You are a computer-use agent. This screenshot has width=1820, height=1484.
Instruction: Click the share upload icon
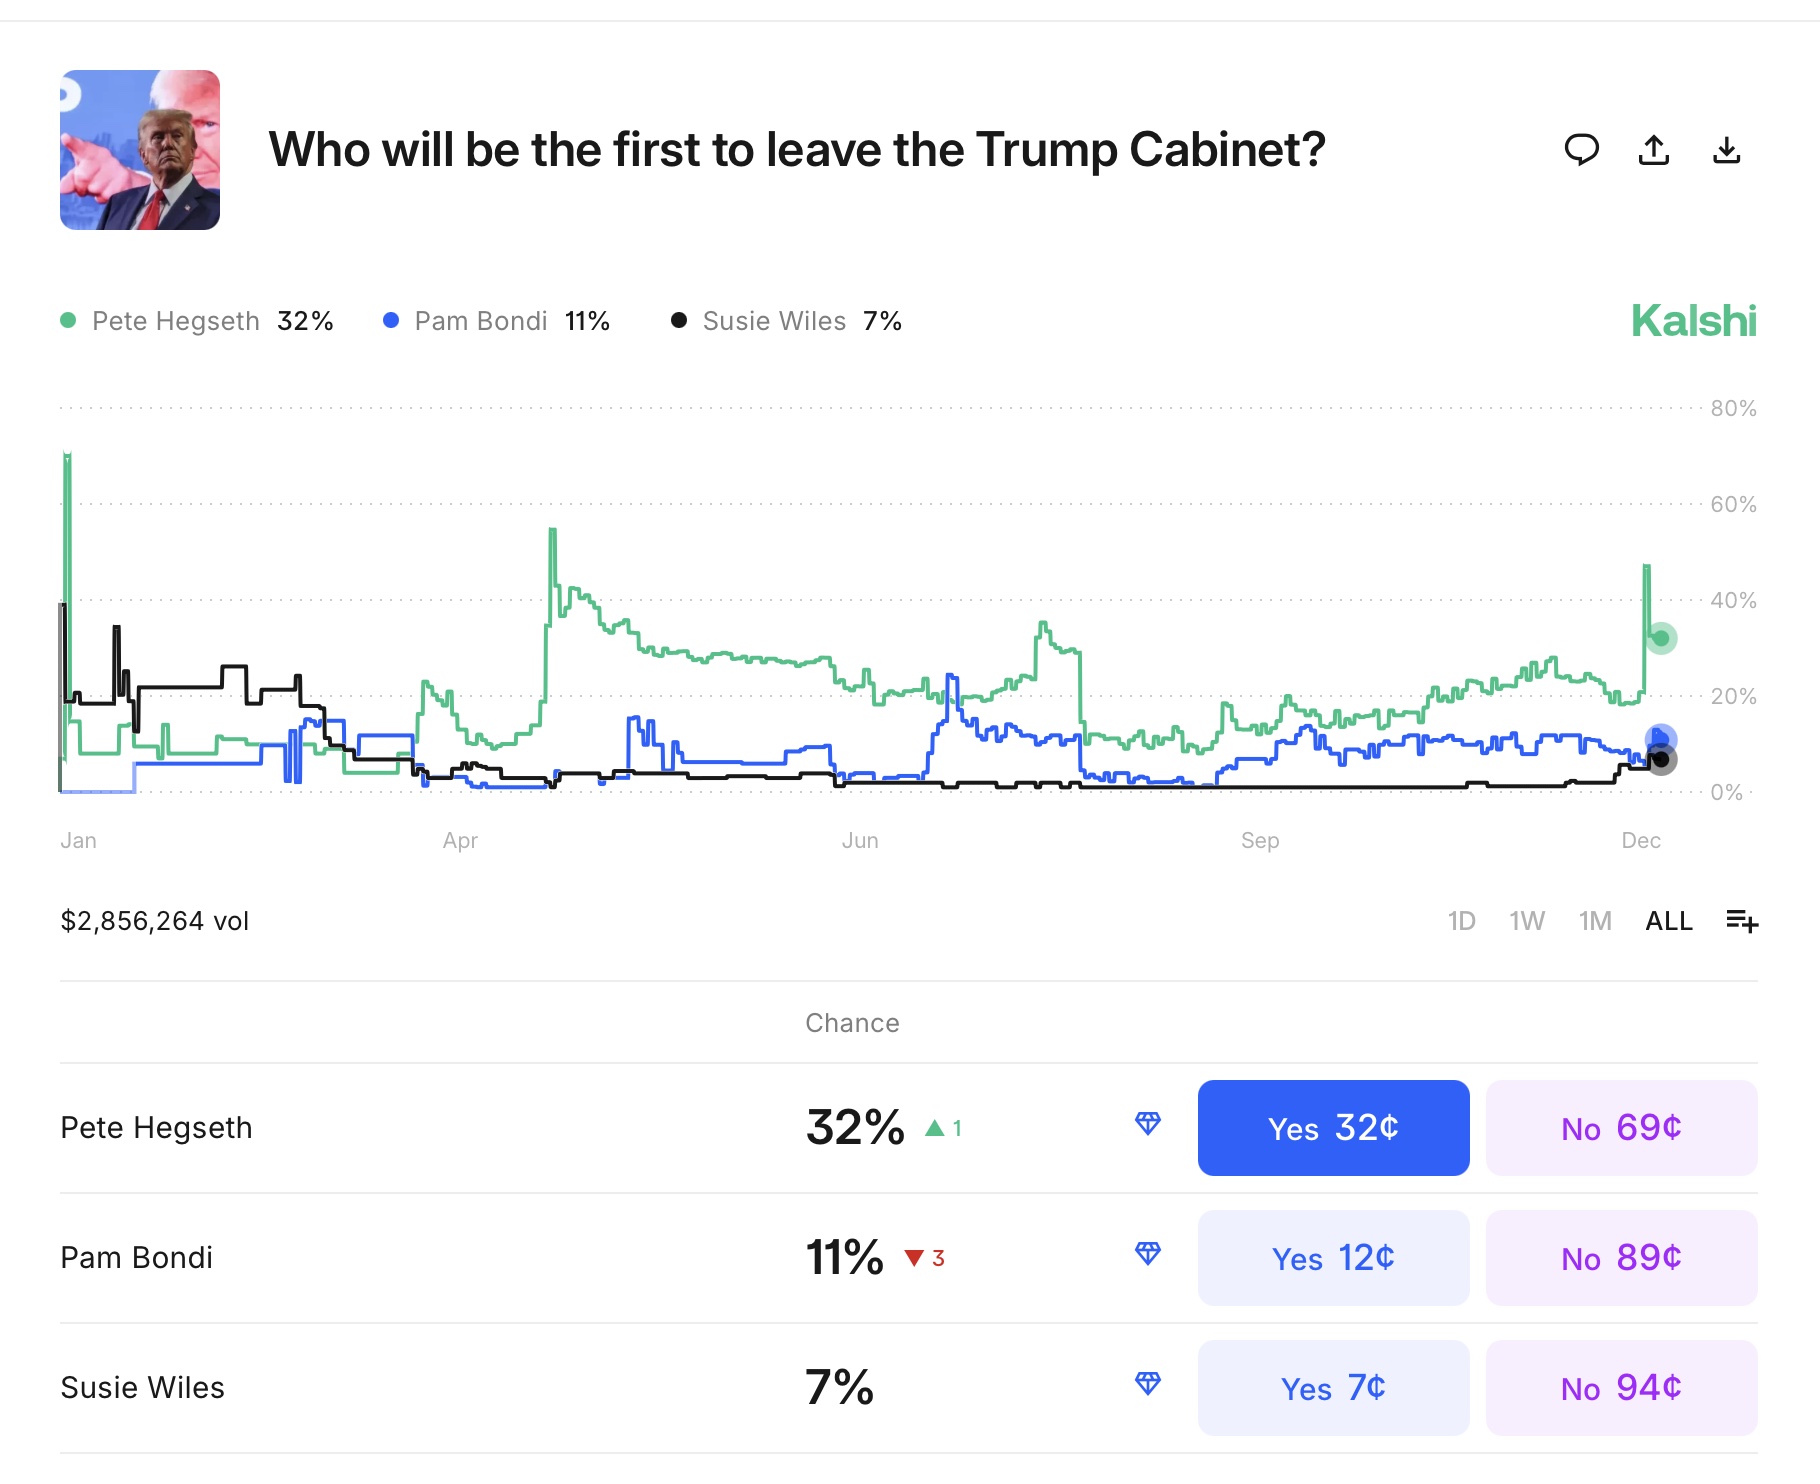[1654, 150]
